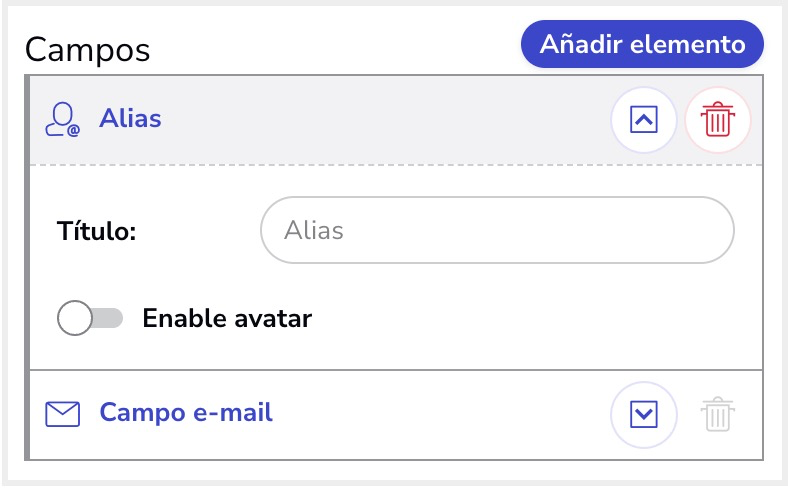788x488 pixels.
Task: Click the Título label
Action: click(x=96, y=231)
